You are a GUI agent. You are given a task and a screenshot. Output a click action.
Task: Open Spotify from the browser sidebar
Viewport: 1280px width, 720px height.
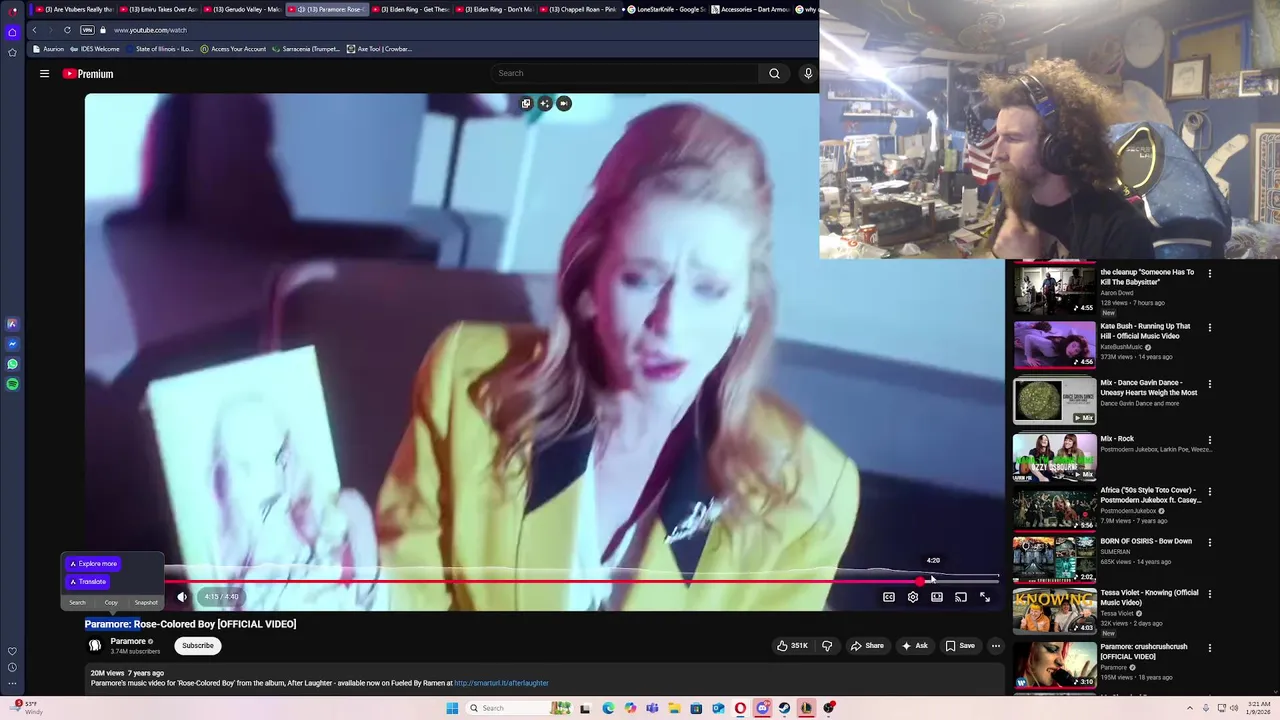(12, 384)
